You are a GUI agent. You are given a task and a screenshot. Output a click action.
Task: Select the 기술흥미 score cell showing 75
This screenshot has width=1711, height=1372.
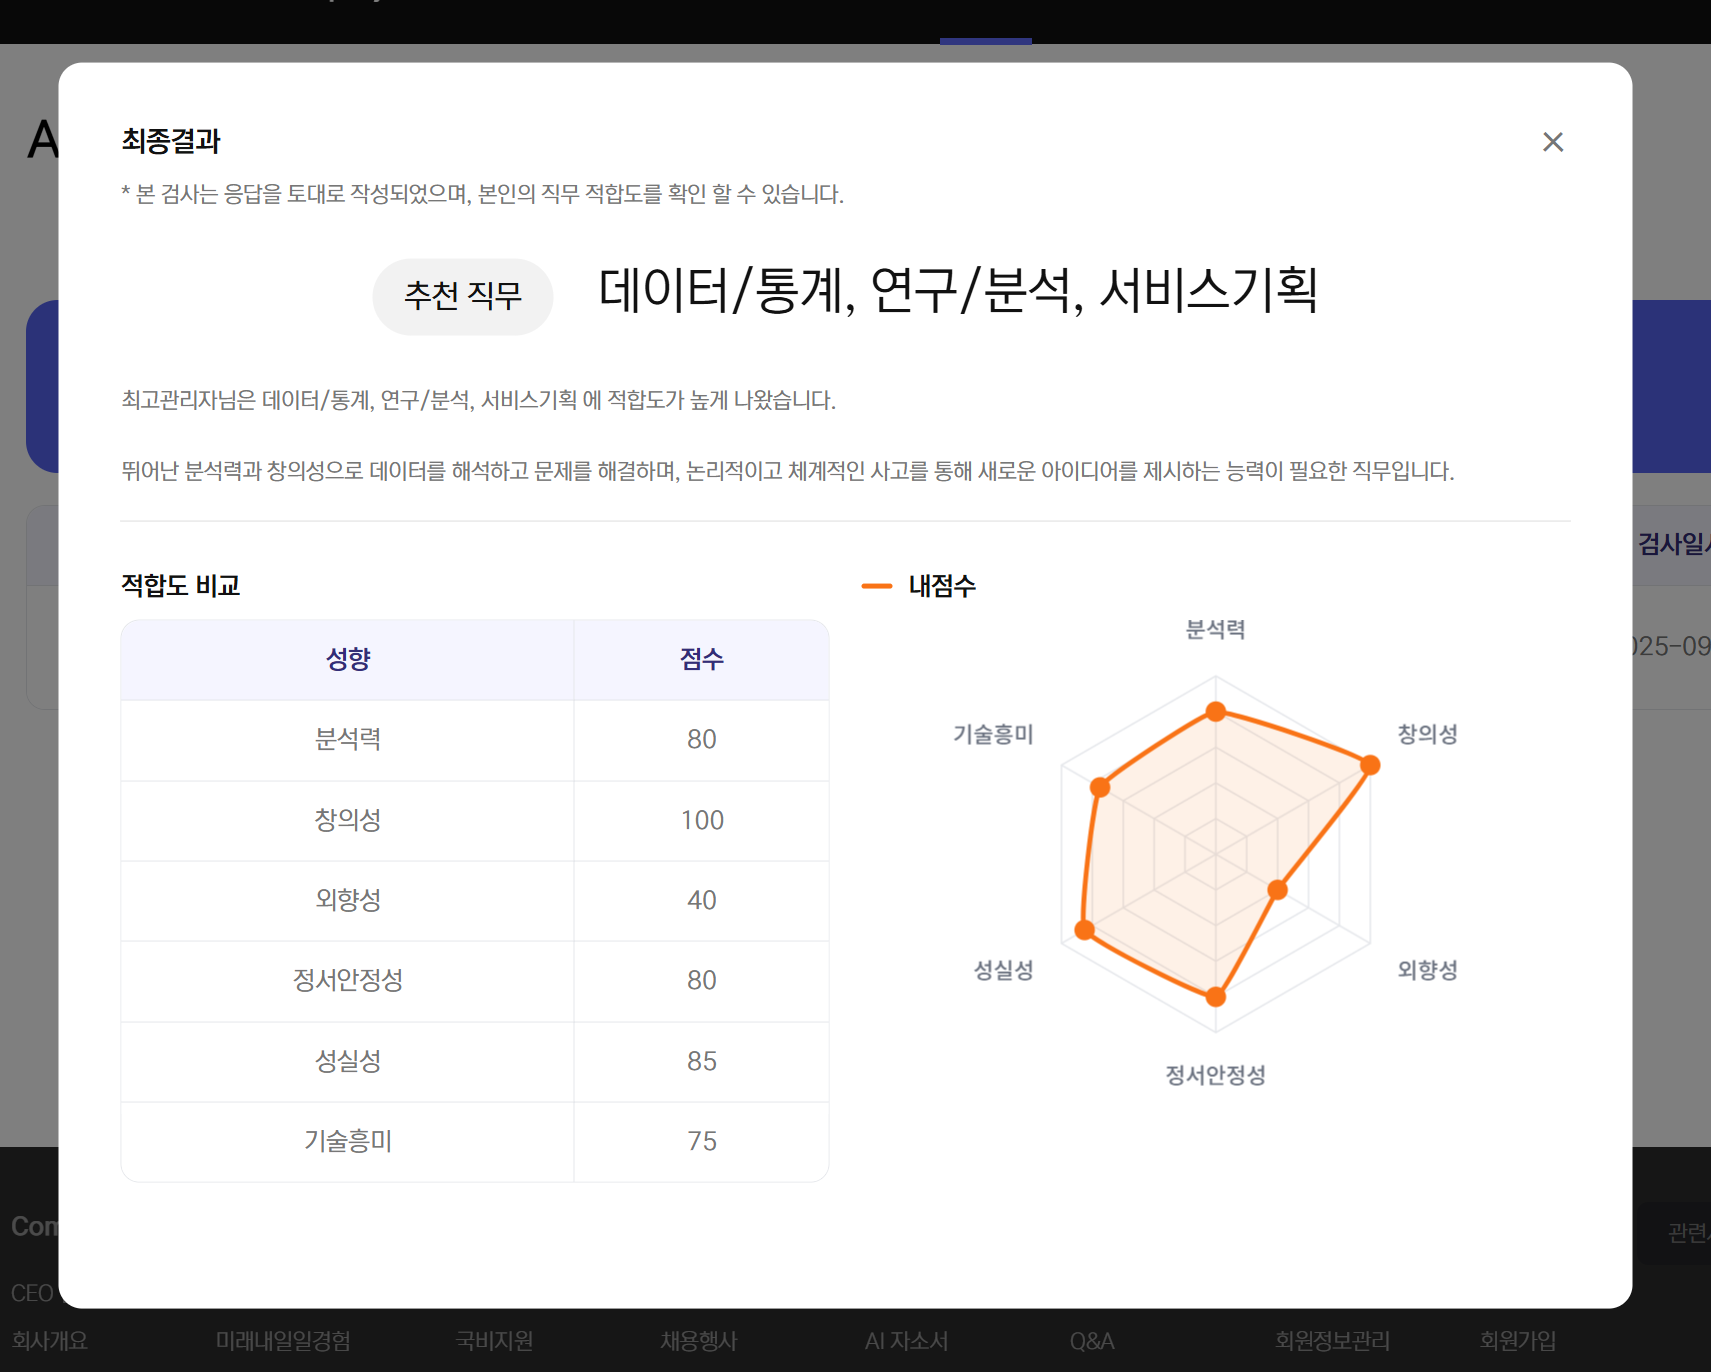pos(701,1141)
